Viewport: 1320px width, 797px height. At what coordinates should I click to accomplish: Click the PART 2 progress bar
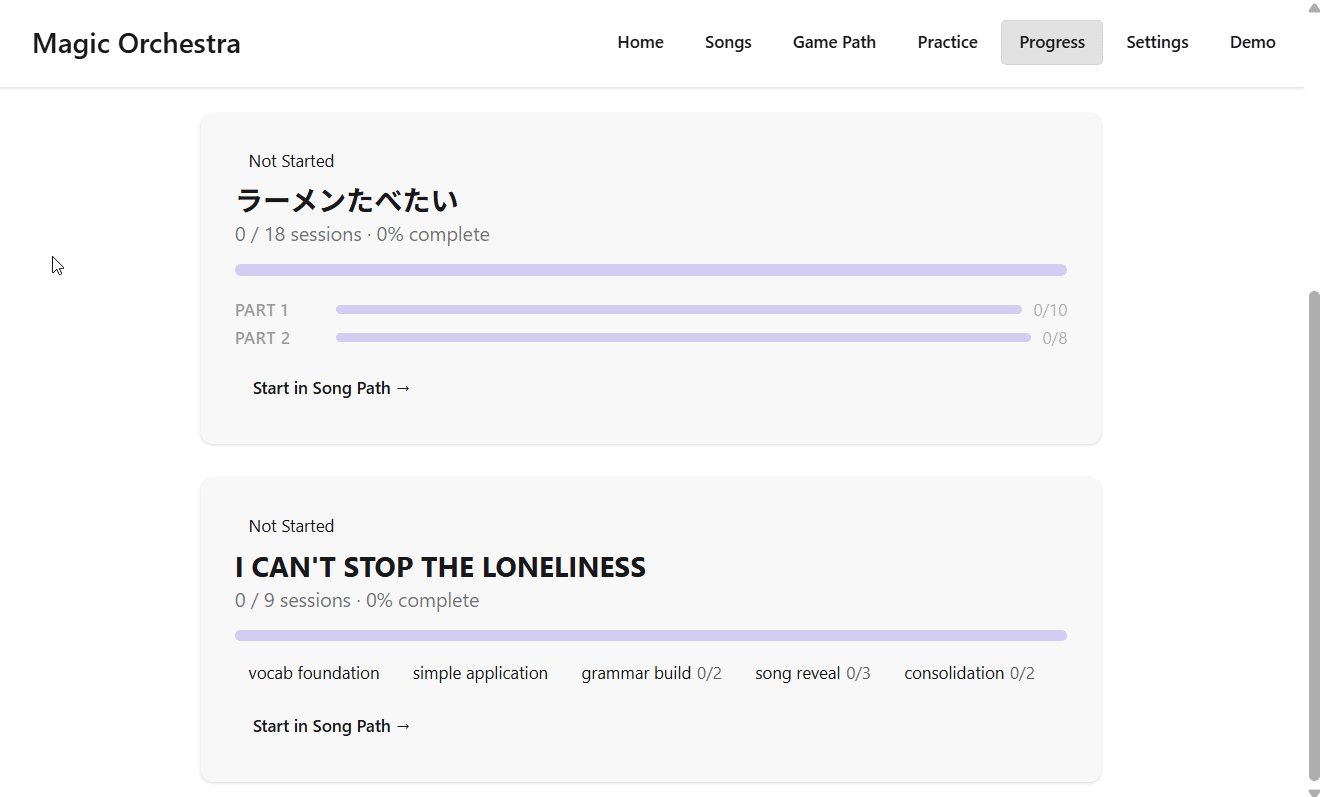(682, 338)
